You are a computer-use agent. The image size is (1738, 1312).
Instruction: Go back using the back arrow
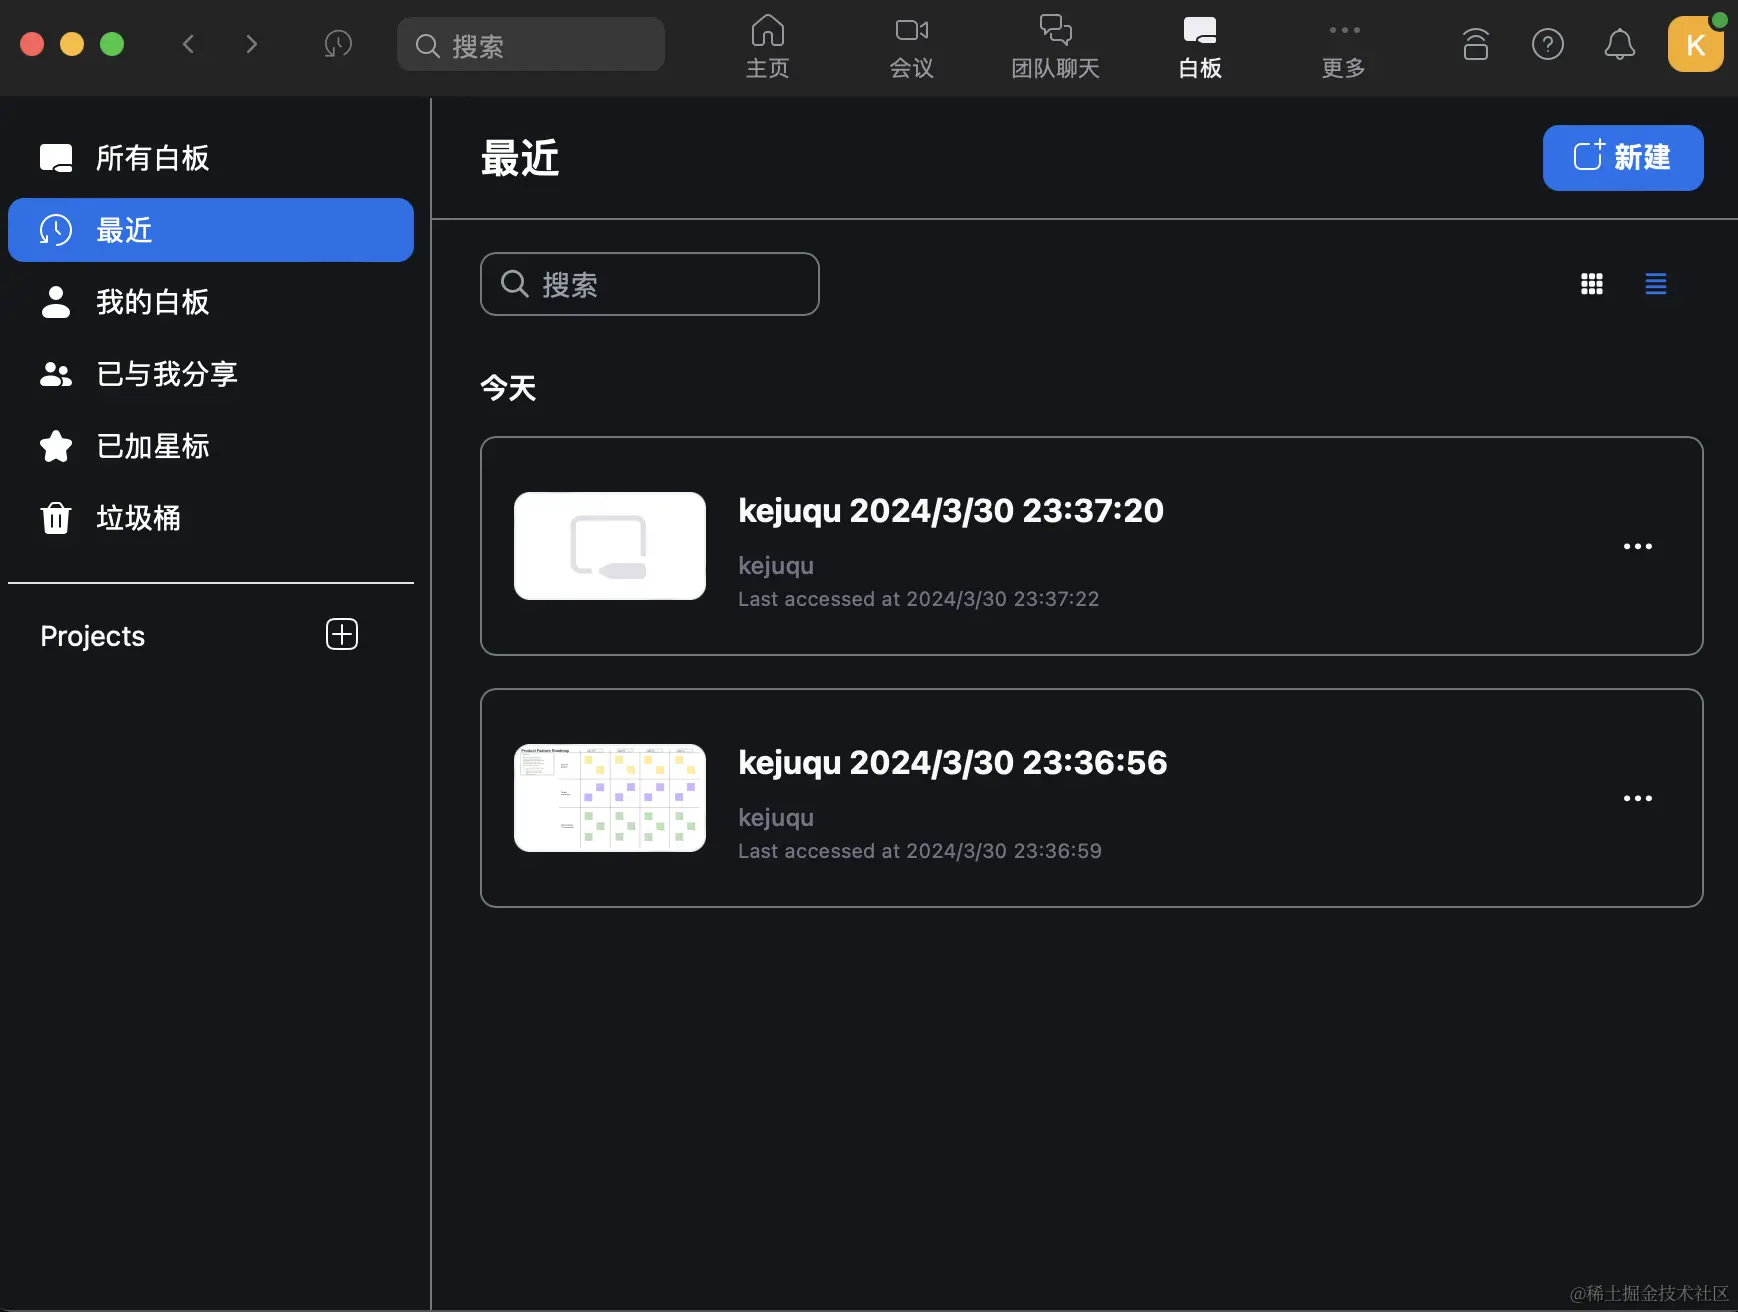[188, 44]
